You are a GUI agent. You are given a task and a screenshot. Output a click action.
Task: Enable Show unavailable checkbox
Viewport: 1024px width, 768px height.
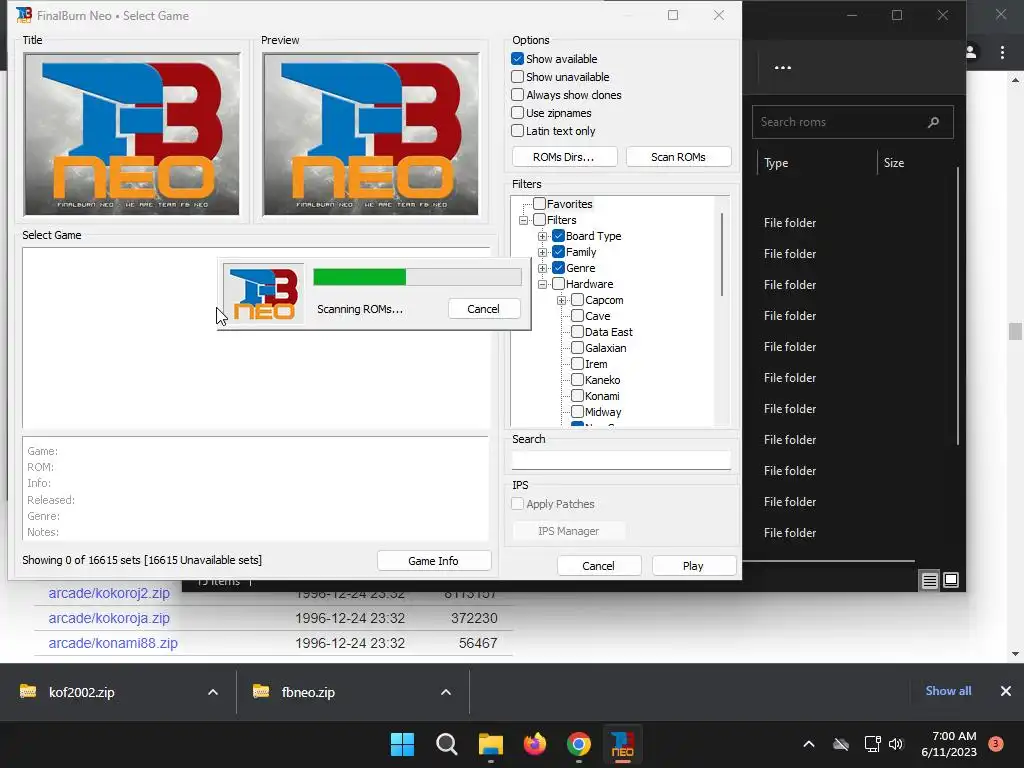pos(517,77)
